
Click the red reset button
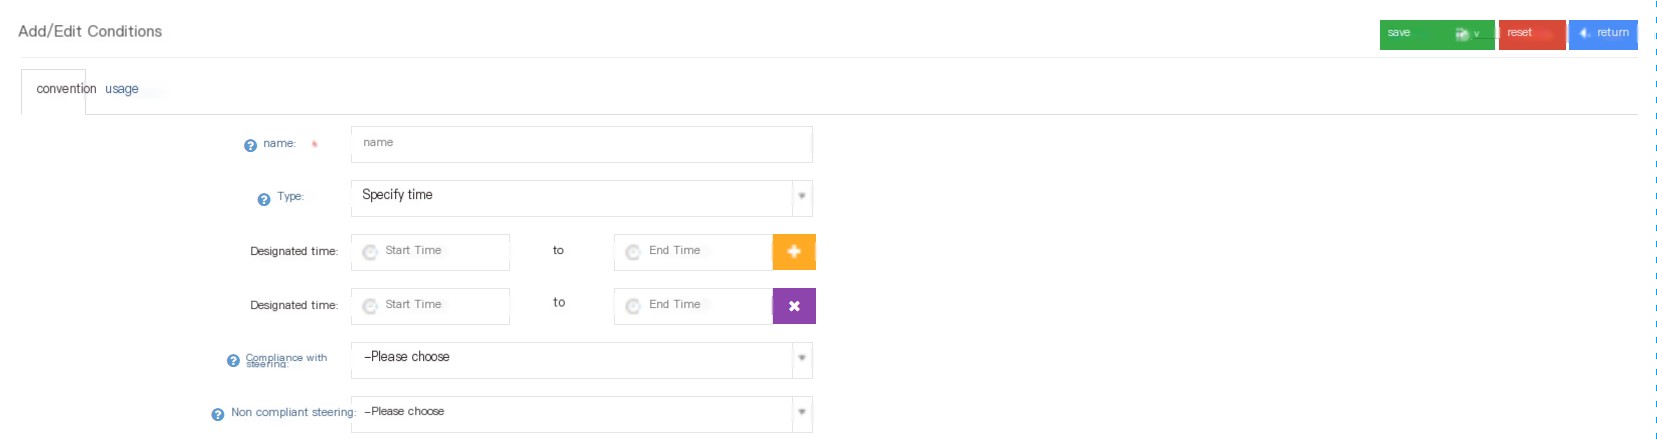pos(1532,34)
